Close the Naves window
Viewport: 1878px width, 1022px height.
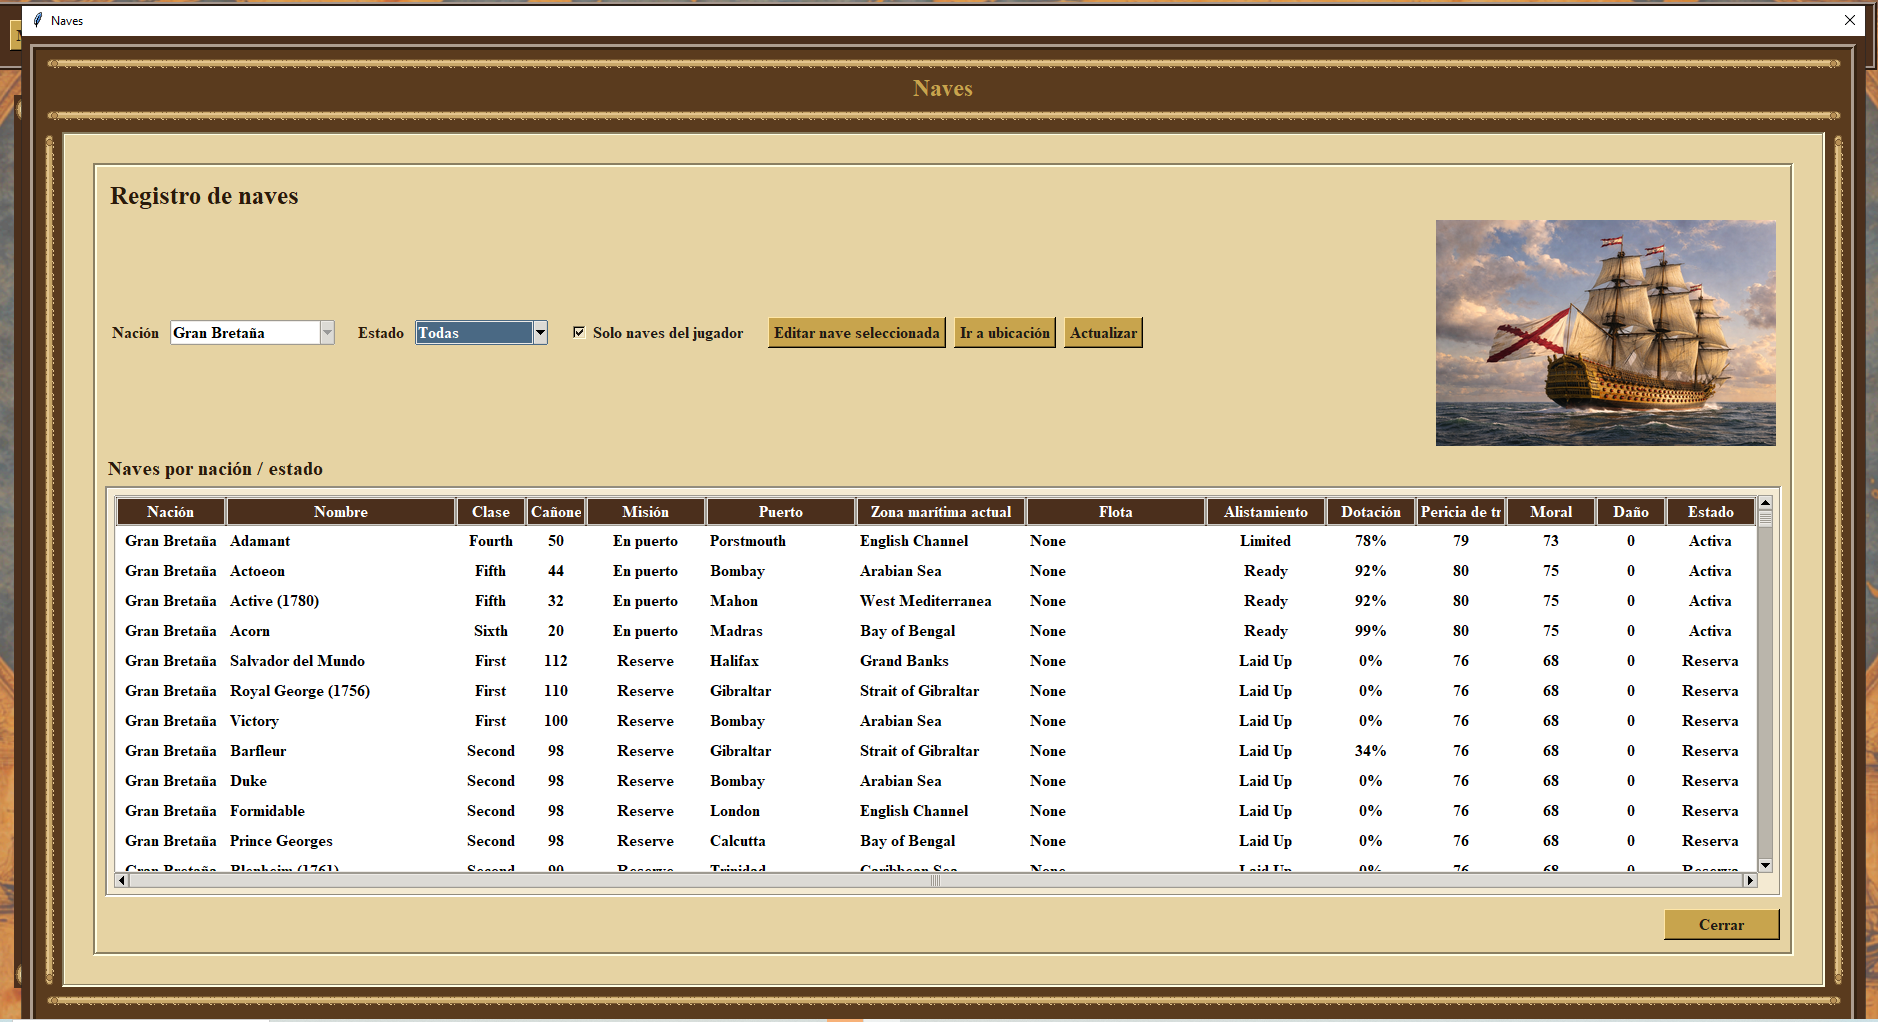point(1849,20)
